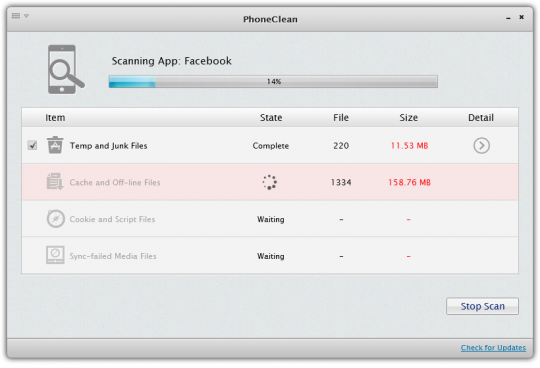Click the 11.53 MB size value
Viewport: 540px width, 368px height.
[409, 146]
